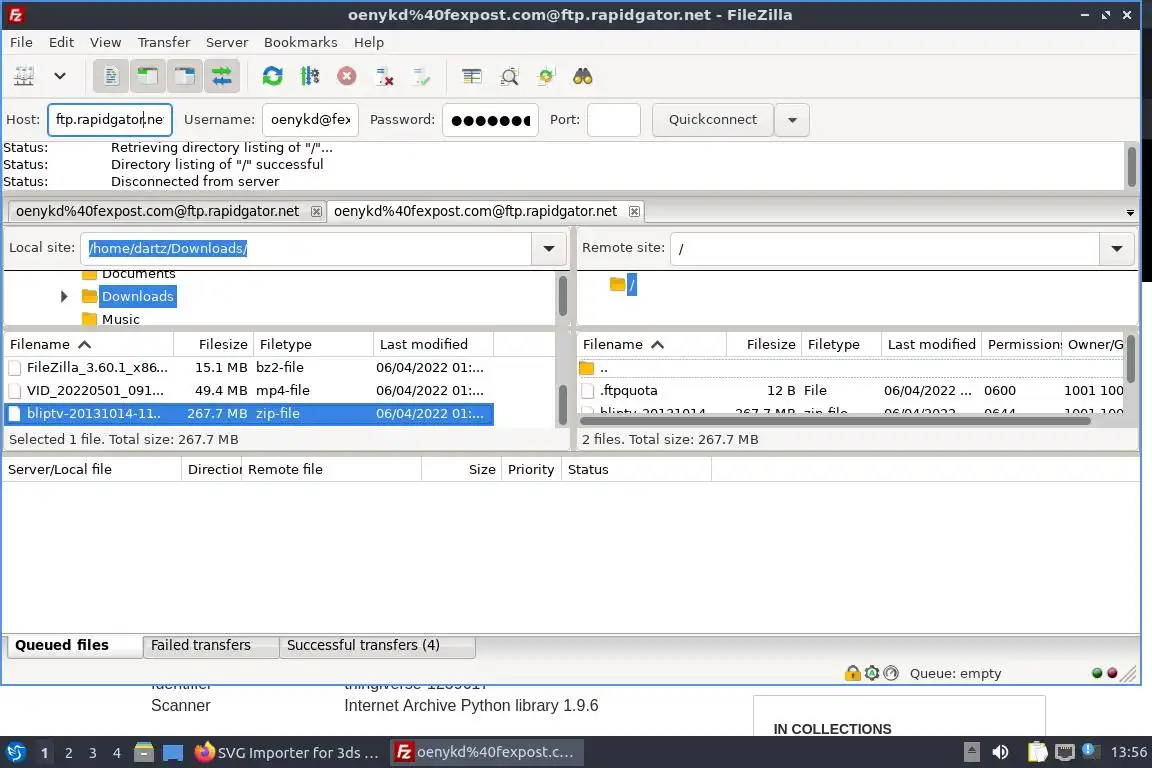Viewport: 1152px width, 768px height.
Task: Open the Bookmarks menu
Action: click(300, 42)
